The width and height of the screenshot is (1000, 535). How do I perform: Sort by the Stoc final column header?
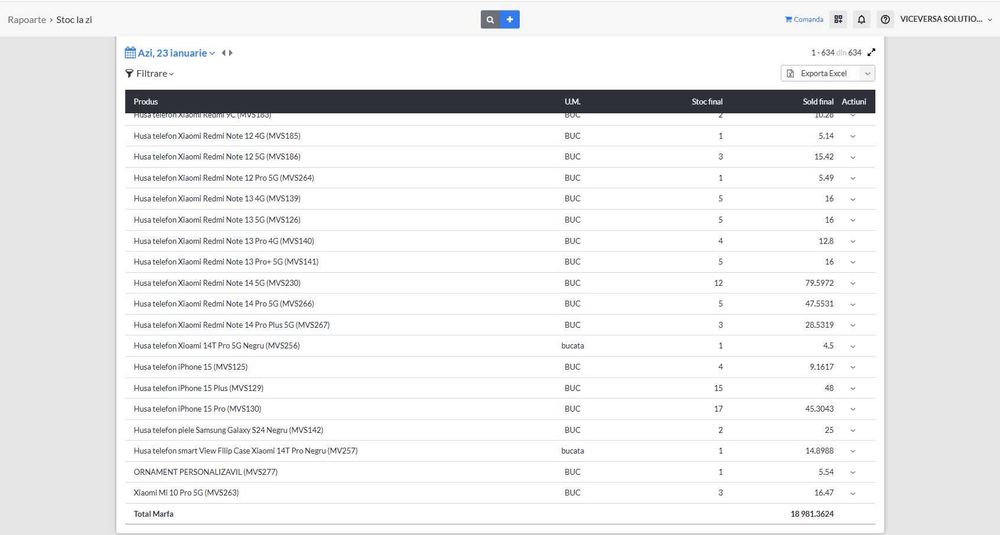707,101
